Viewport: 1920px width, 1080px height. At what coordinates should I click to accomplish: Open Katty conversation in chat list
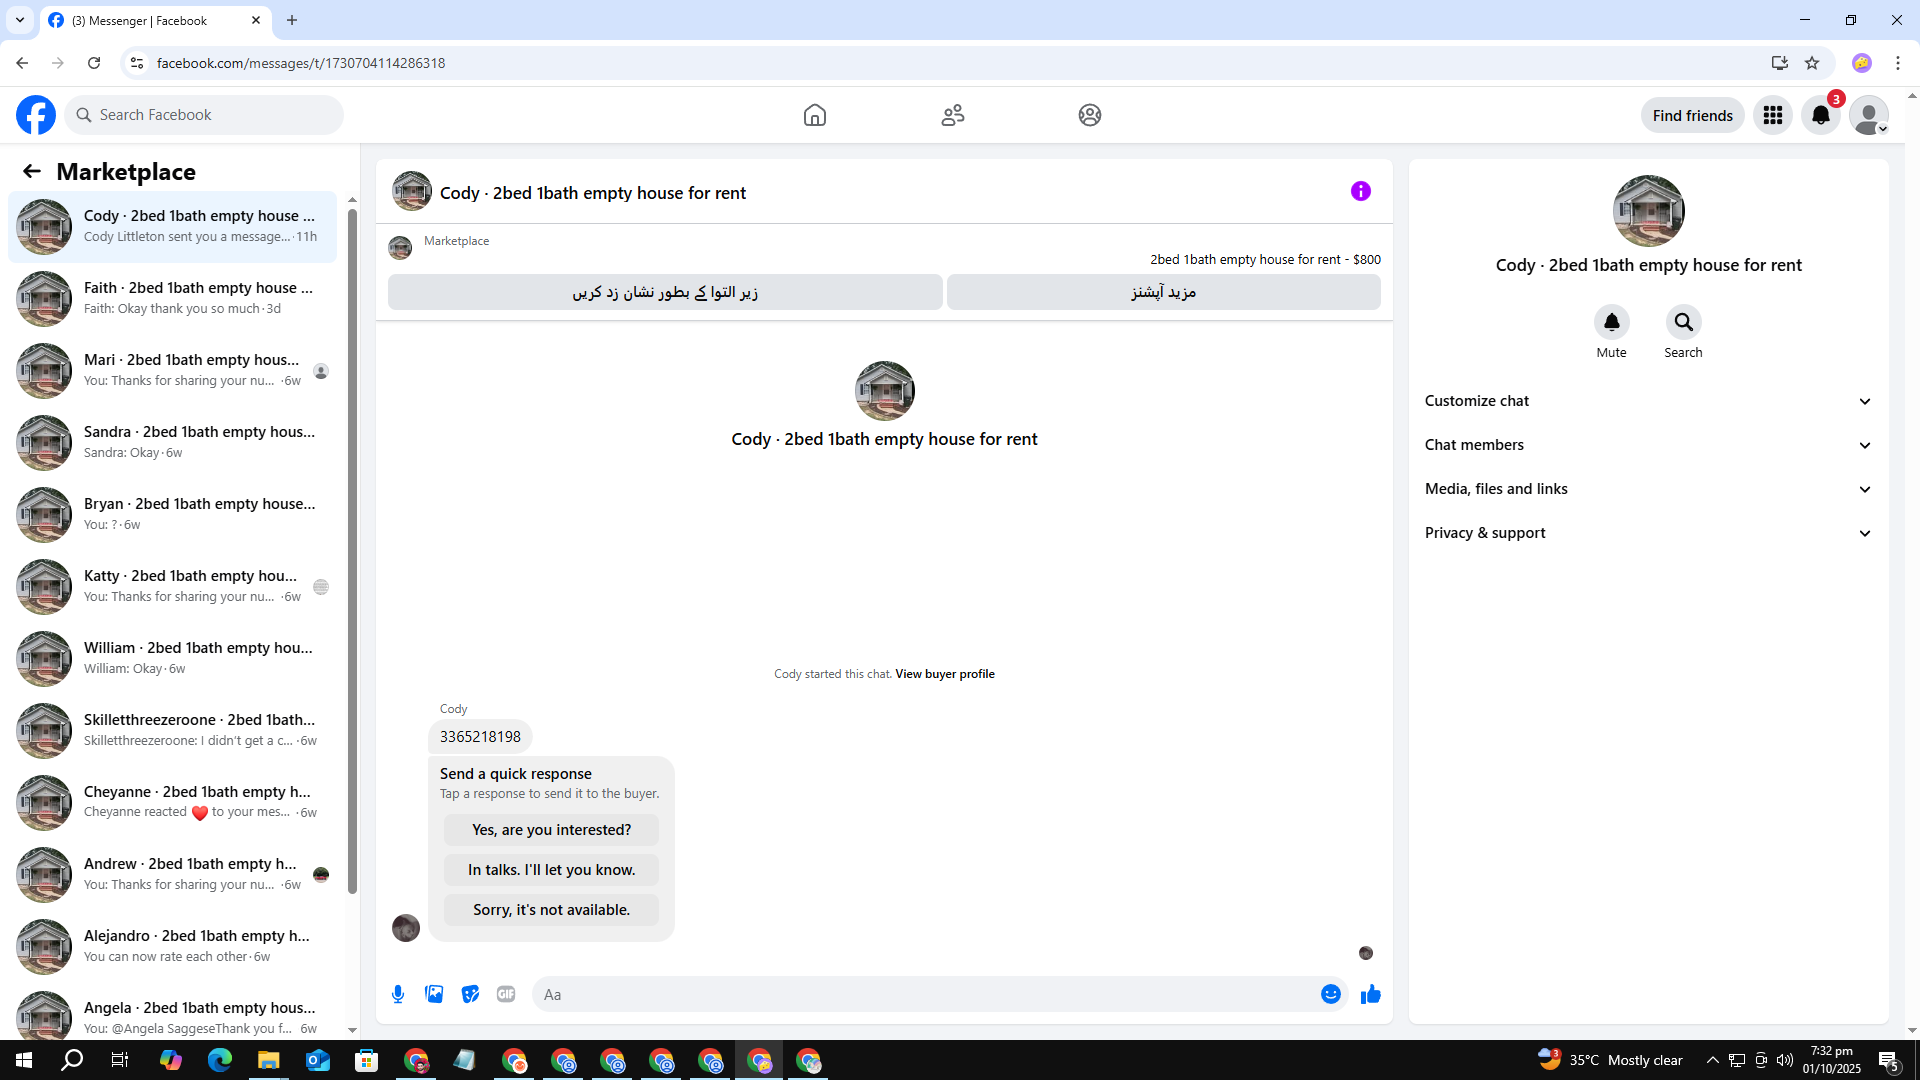pos(172,587)
